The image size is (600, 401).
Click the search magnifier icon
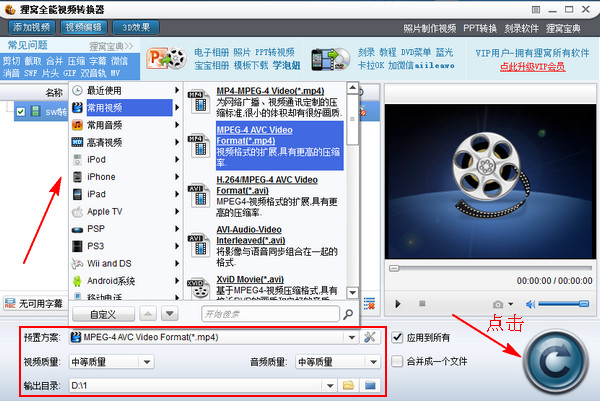pyautogui.click(x=348, y=315)
